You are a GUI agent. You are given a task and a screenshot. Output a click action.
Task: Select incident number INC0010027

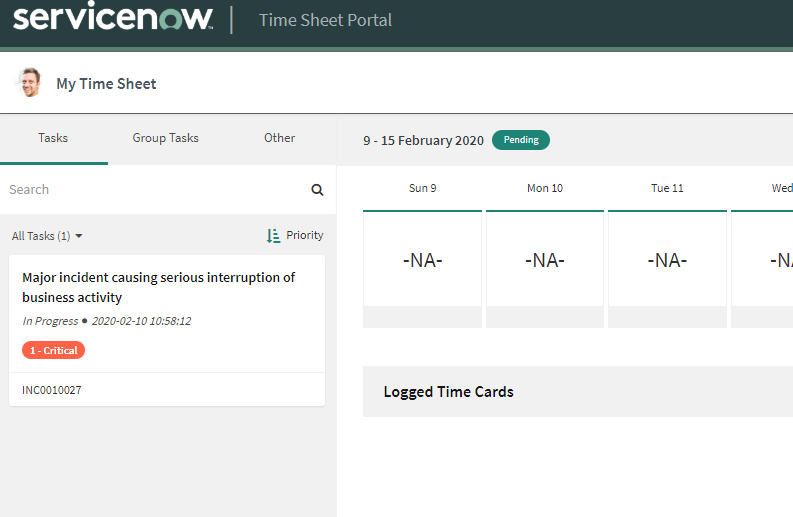click(x=52, y=390)
